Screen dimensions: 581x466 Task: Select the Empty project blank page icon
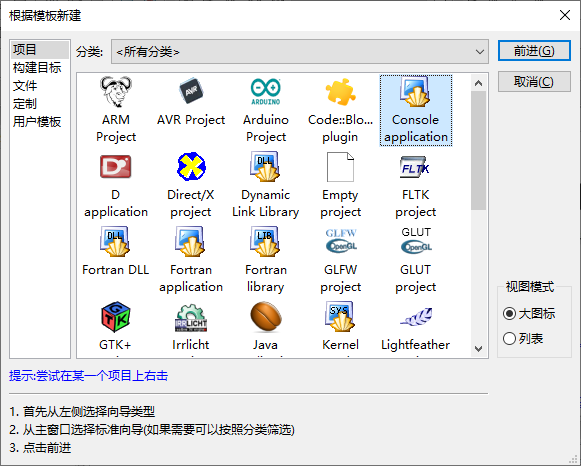click(x=340, y=167)
